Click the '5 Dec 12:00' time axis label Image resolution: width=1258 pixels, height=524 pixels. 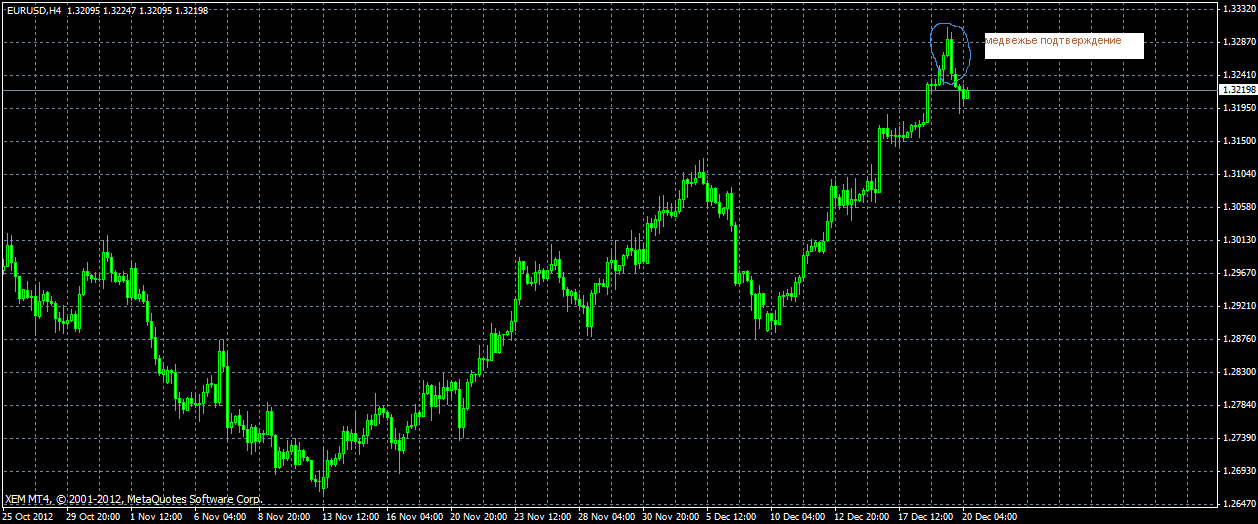[x=732, y=517]
